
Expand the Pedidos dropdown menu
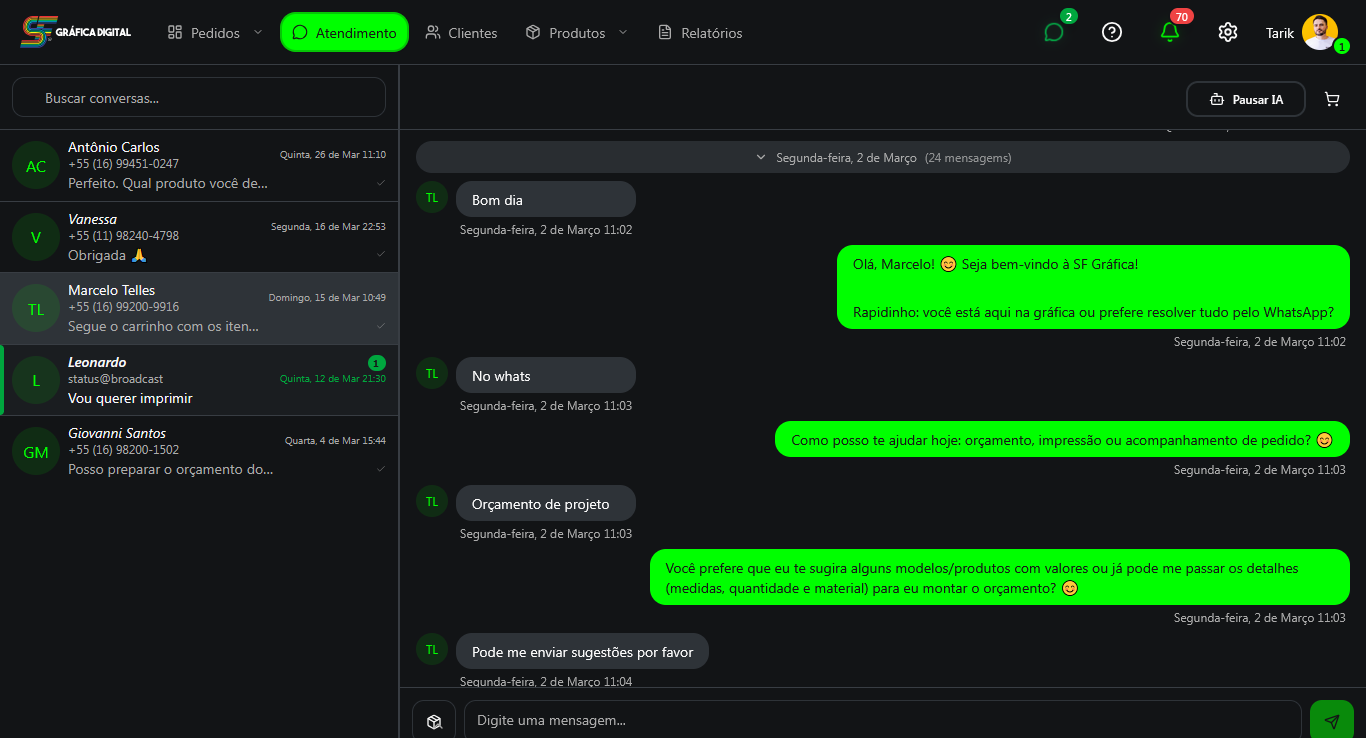coord(214,31)
